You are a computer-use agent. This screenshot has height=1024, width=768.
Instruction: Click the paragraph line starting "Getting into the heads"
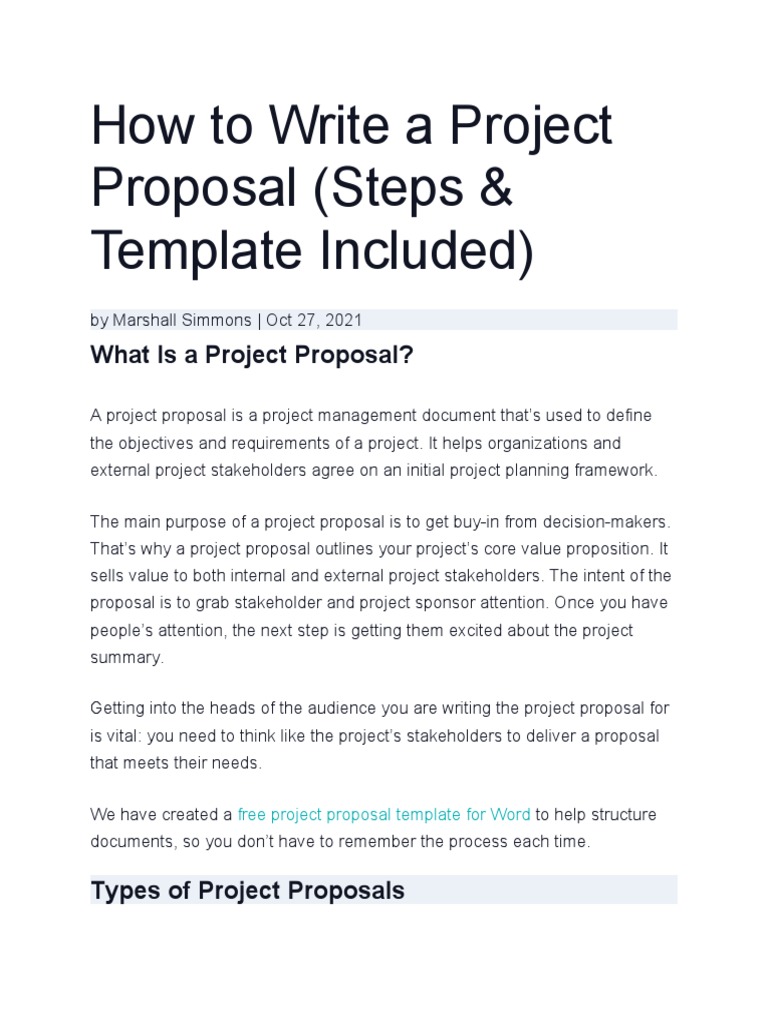(379, 708)
